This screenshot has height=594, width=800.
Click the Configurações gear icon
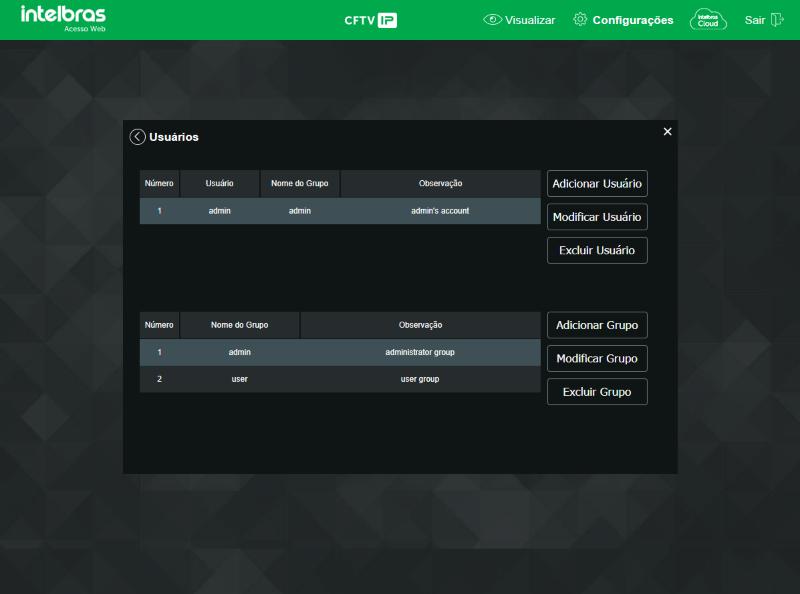pos(580,19)
